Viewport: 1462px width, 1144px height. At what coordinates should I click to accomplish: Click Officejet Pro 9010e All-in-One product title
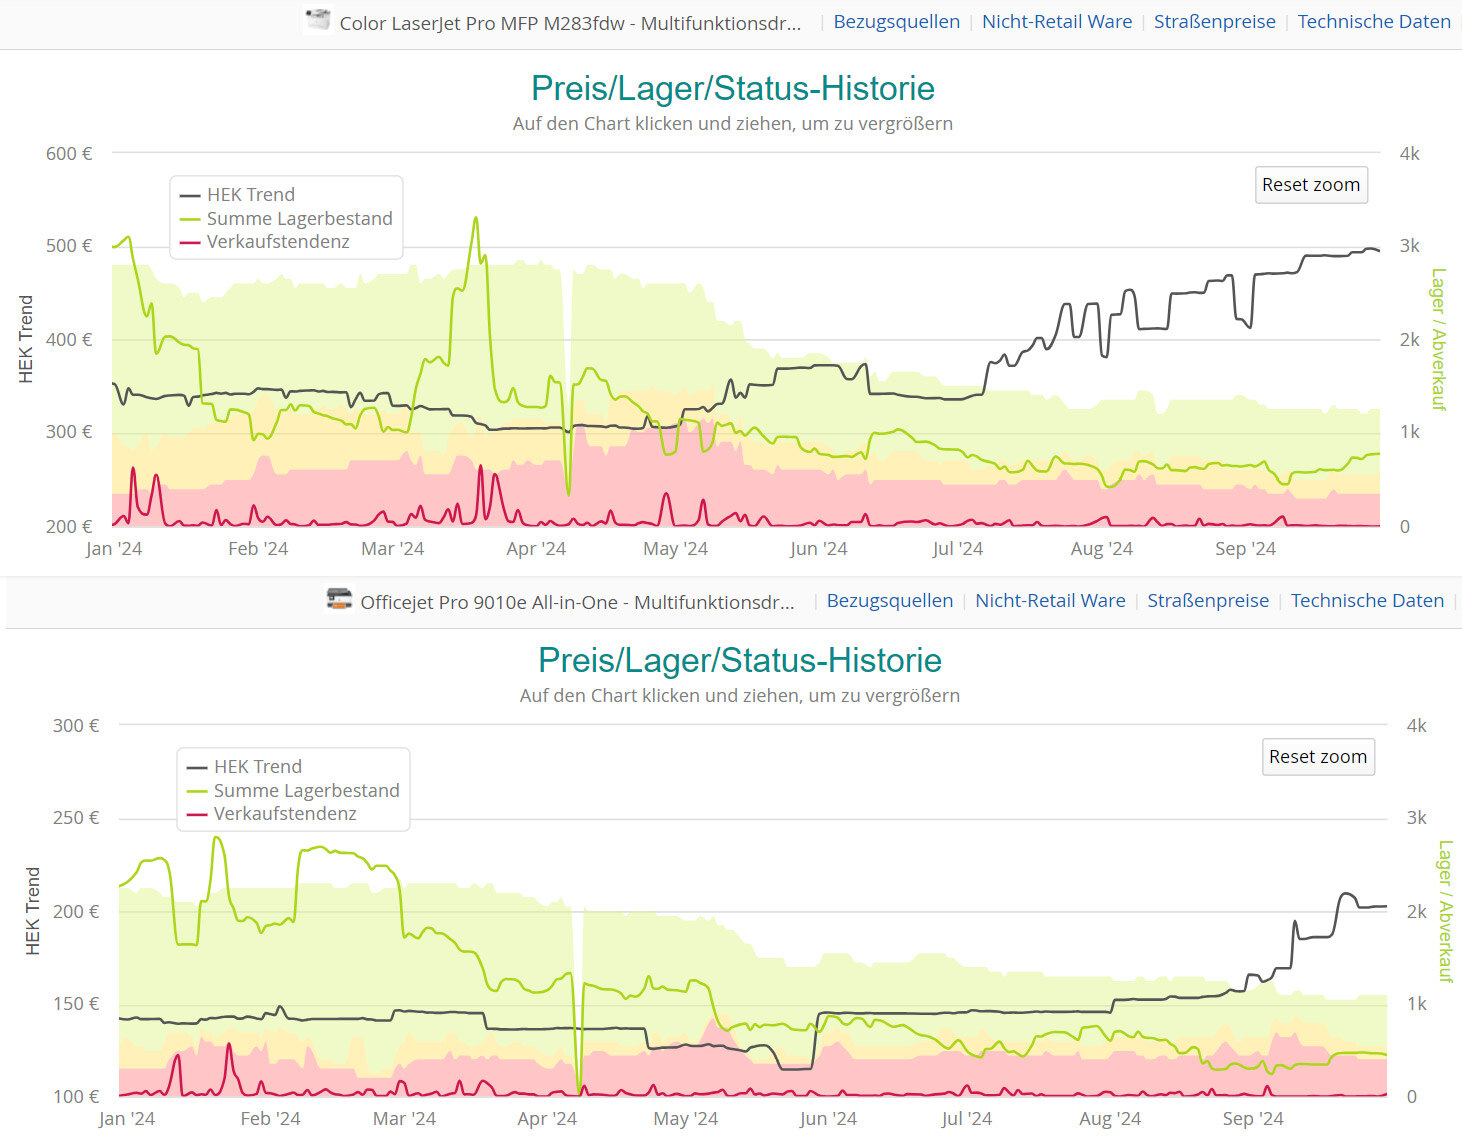click(x=577, y=602)
